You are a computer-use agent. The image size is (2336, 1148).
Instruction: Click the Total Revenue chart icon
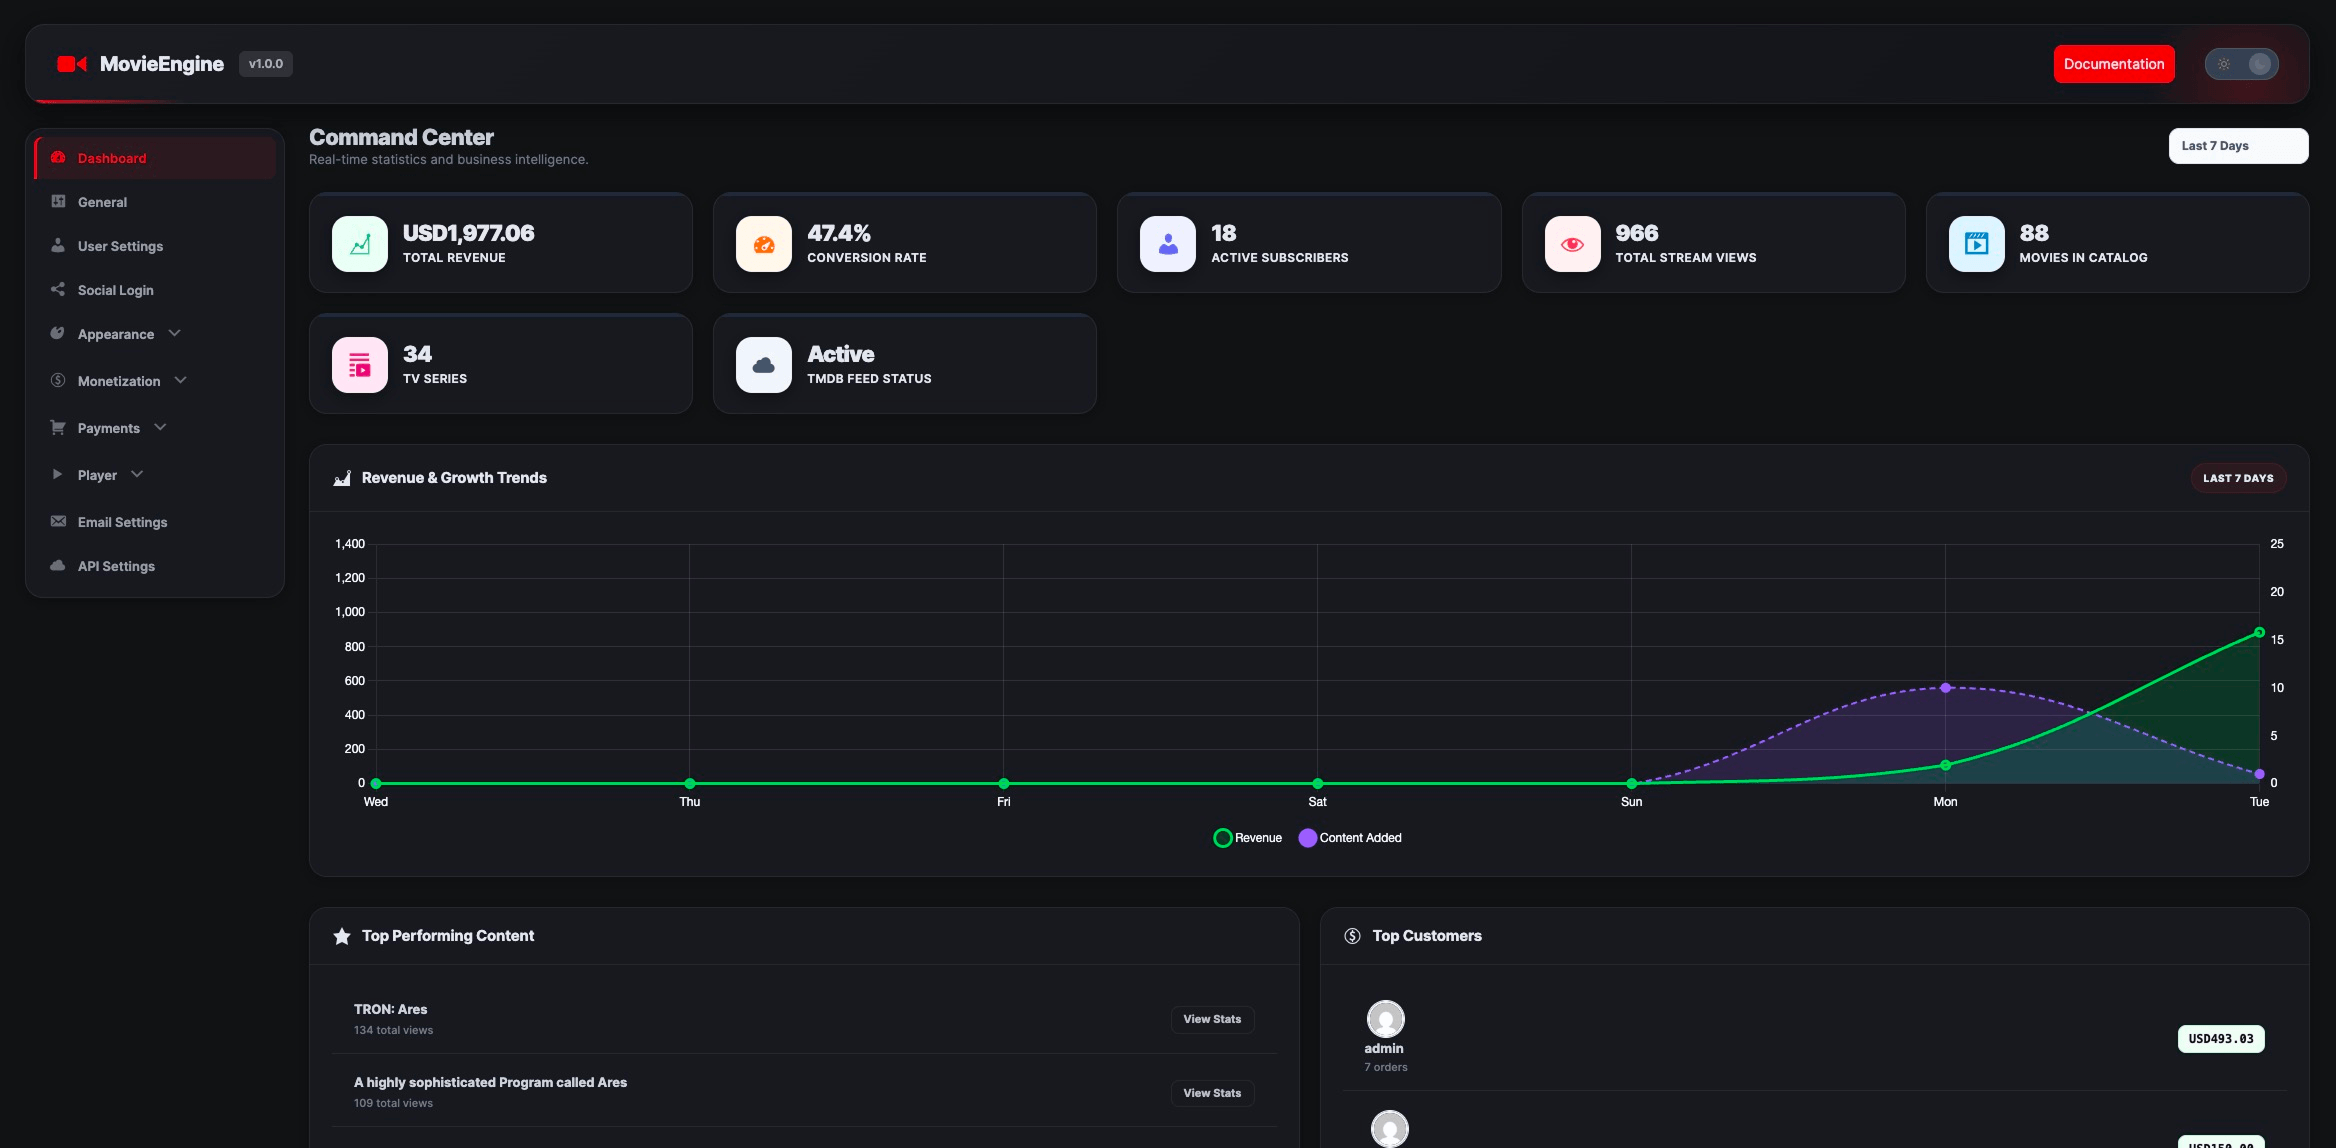360,244
